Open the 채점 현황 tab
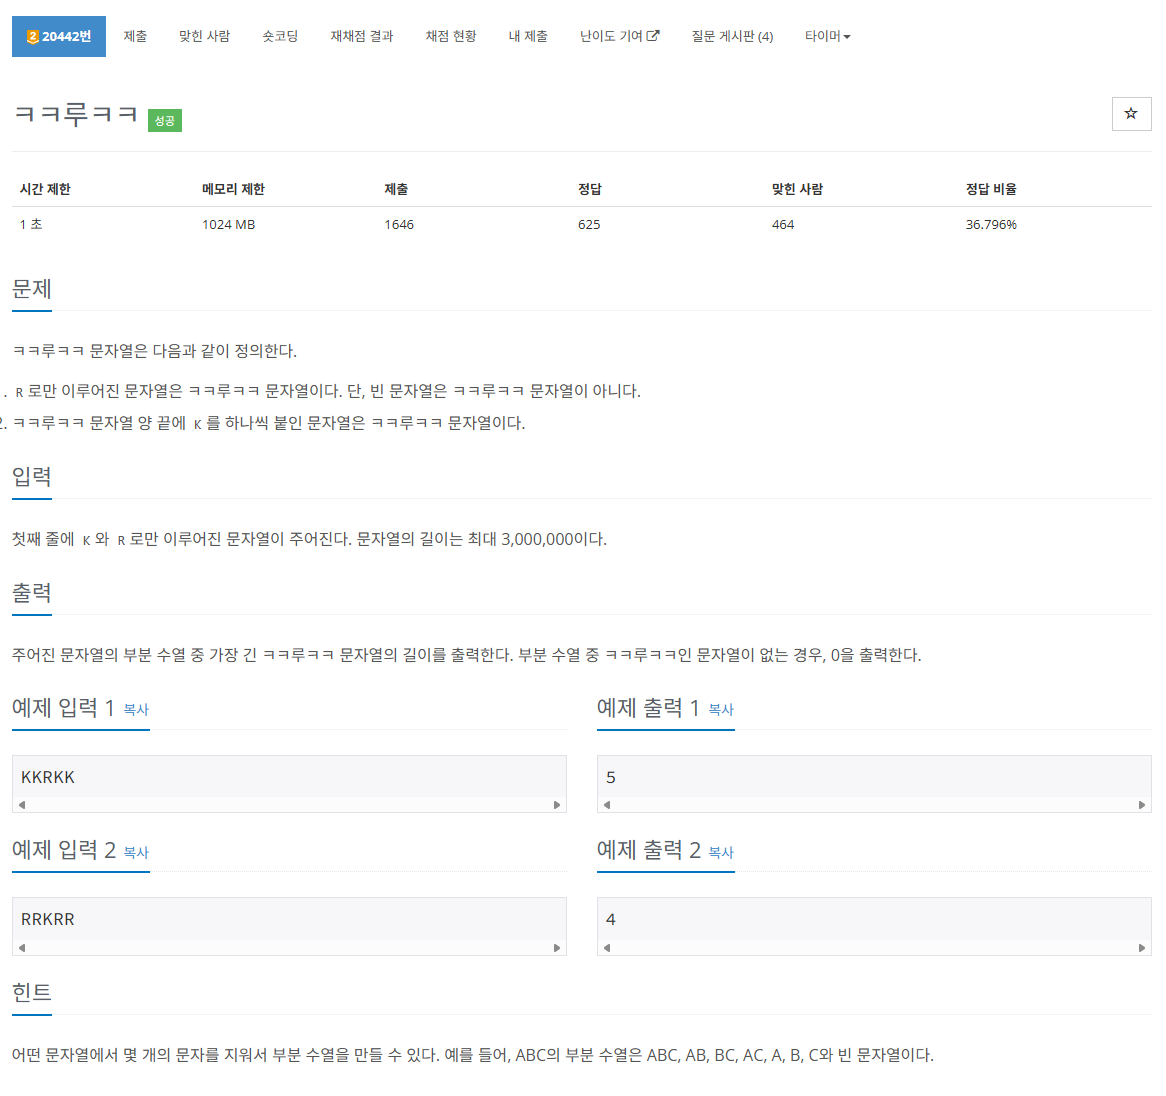Image resolution: width=1166 pixels, height=1096 pixels. coord(451,36)
